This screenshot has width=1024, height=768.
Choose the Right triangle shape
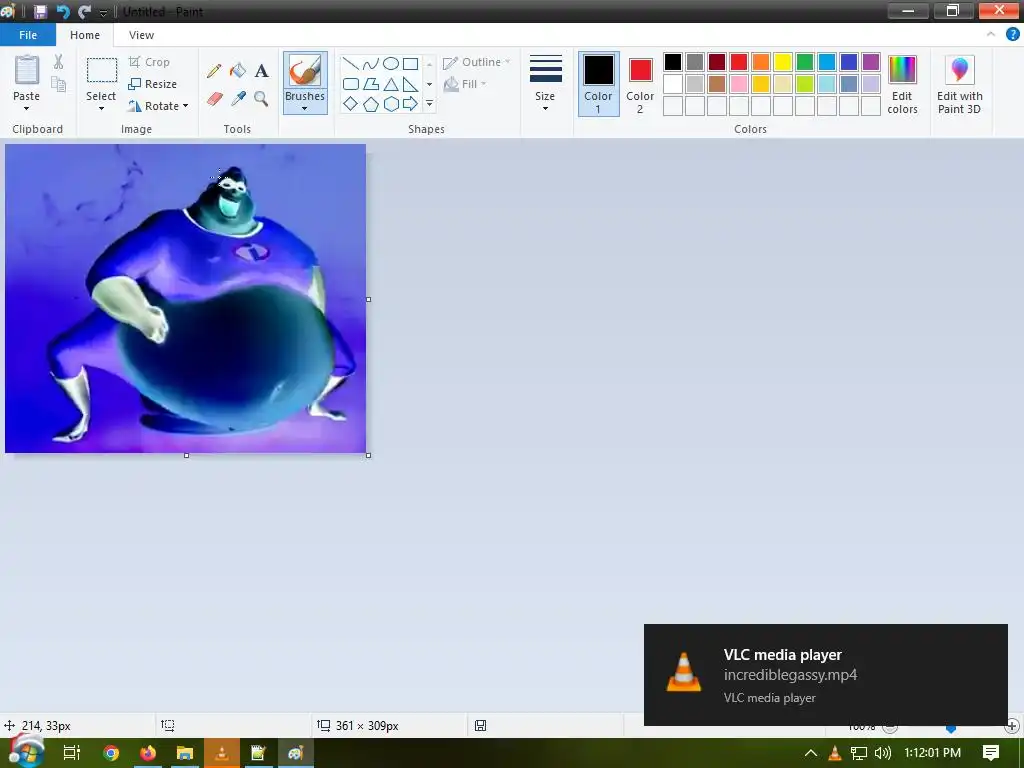point(410,84)
